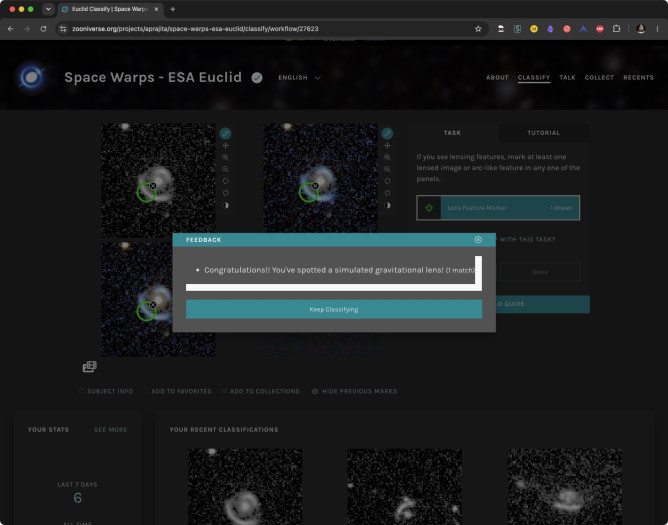This screenshot has width=668, height=525.
Task: Add subject to favorites
Action: point(177,391)
